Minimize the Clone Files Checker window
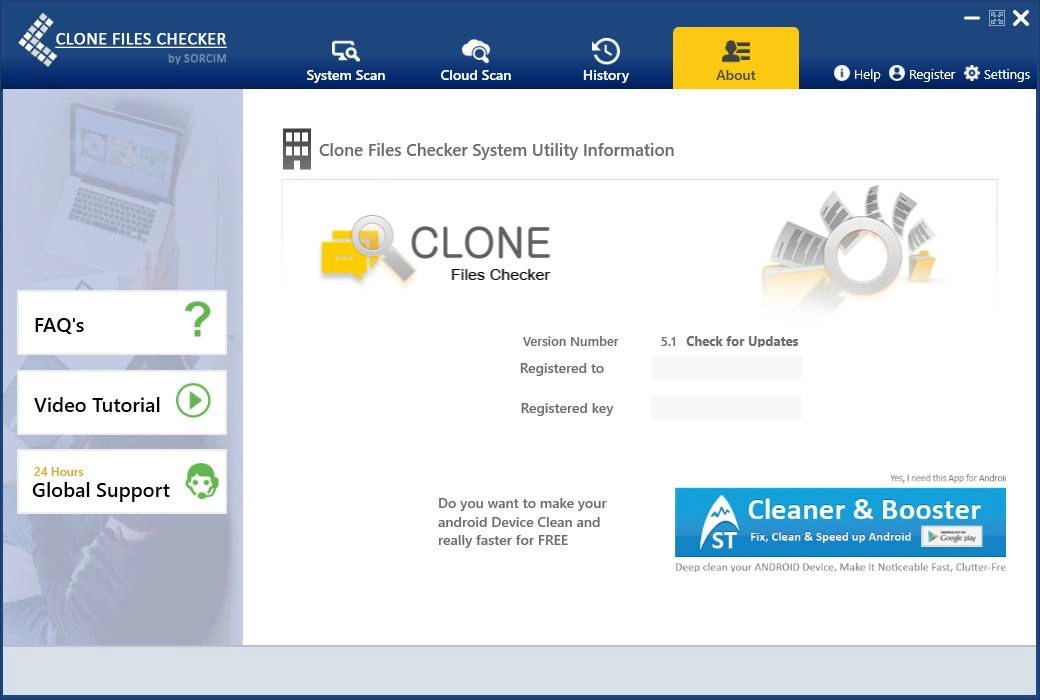The image size is (1040, 700). click(x=972, y=18)
